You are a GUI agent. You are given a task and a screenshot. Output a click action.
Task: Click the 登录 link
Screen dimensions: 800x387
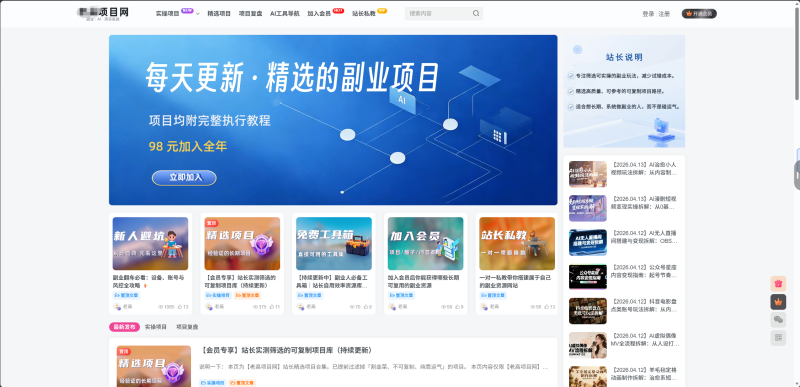tap(648, 14)
